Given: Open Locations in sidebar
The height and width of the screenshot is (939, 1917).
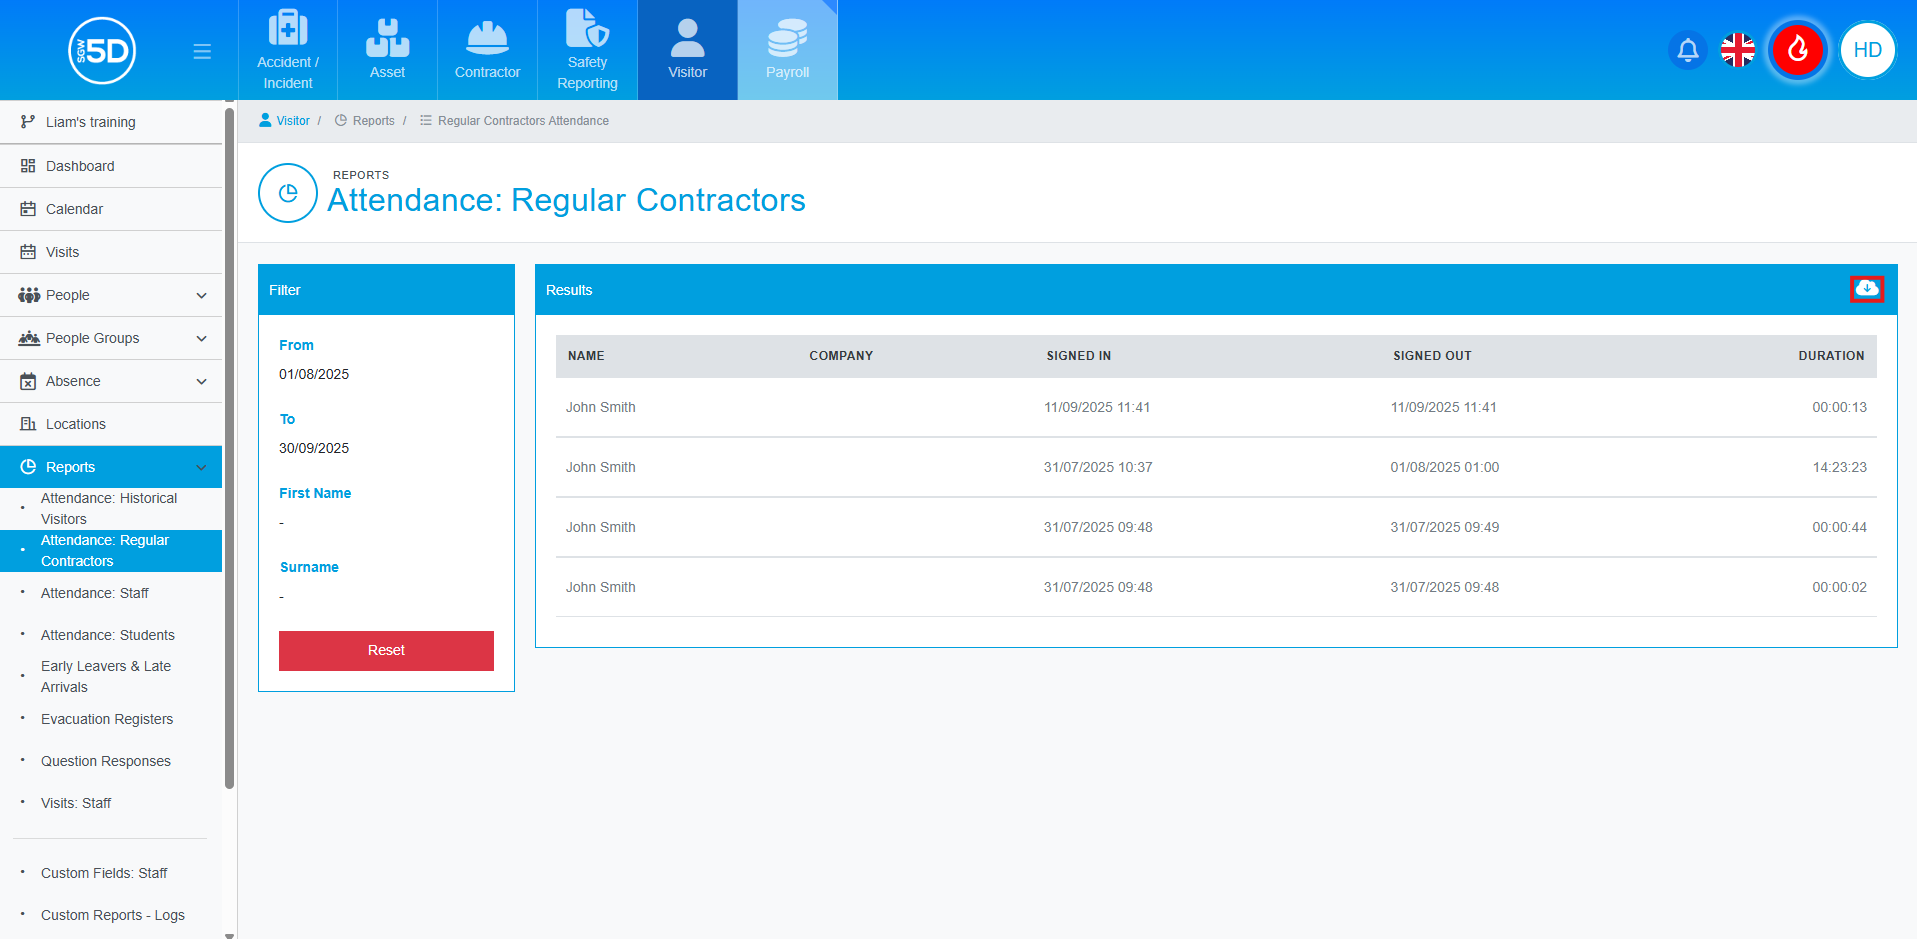Looking at the screenshot, I should click(x=111, y=424).
